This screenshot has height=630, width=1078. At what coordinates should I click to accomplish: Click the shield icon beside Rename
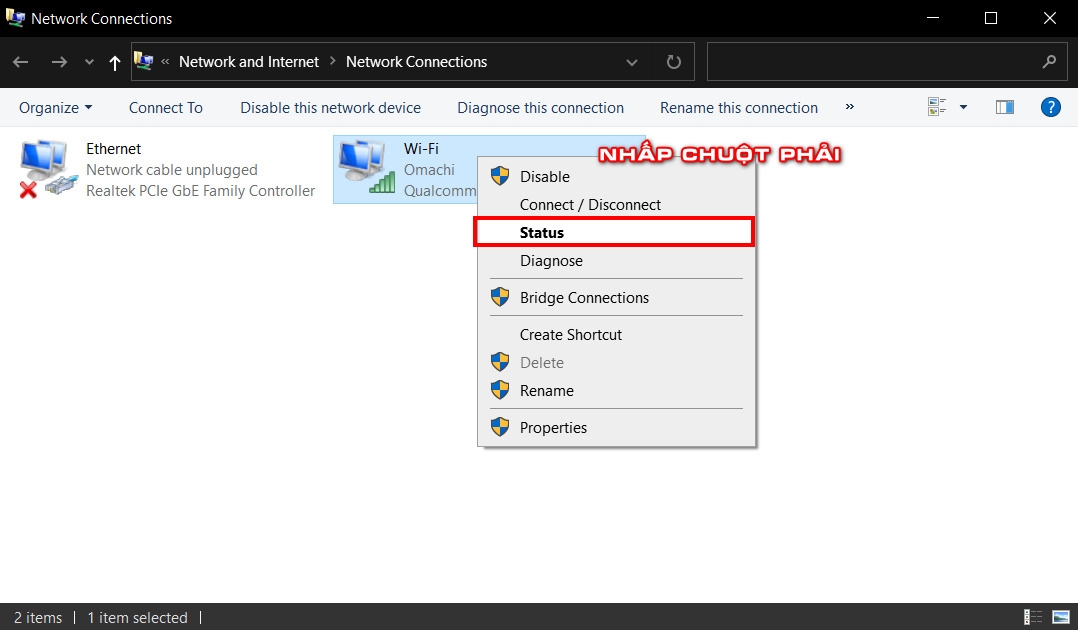(500, 390)
